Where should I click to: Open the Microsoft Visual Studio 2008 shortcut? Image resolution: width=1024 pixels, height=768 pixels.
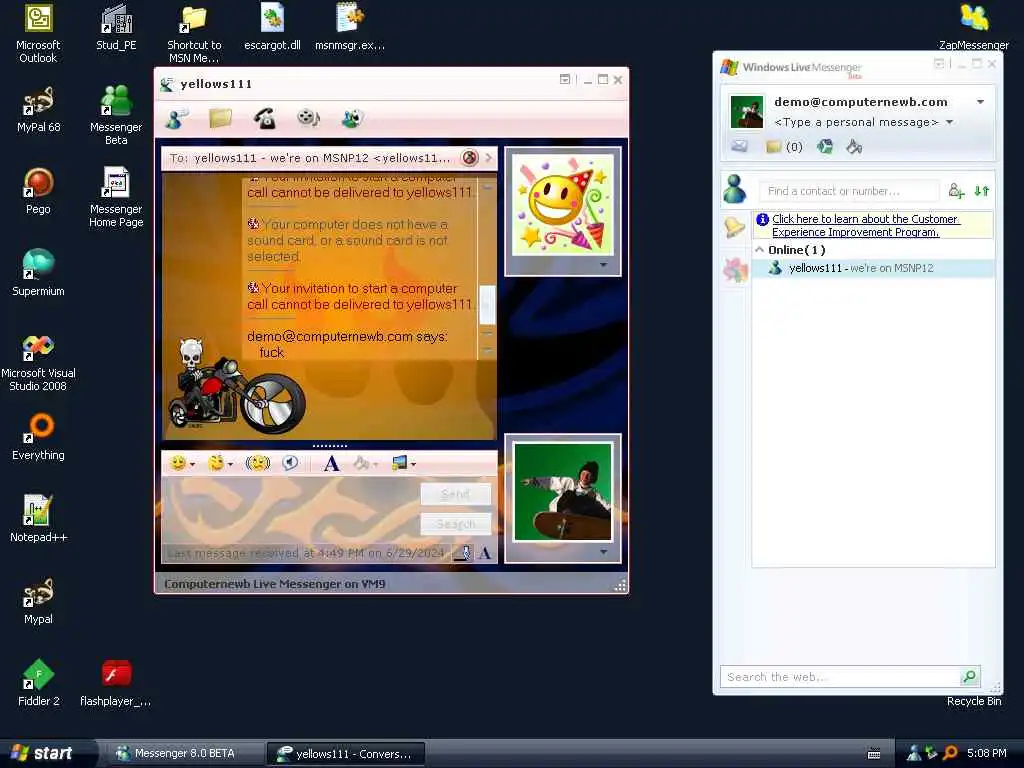pyautogui.click(x=38, y=363)
